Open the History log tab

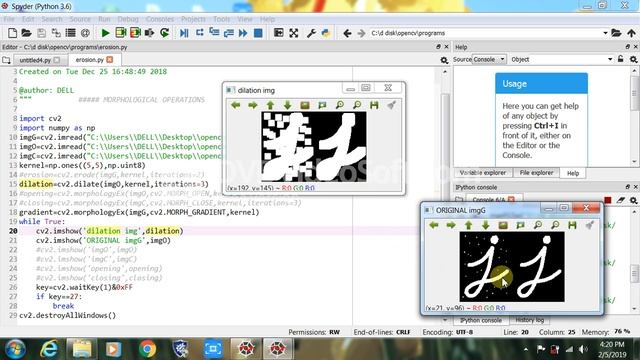coord(529,320)
